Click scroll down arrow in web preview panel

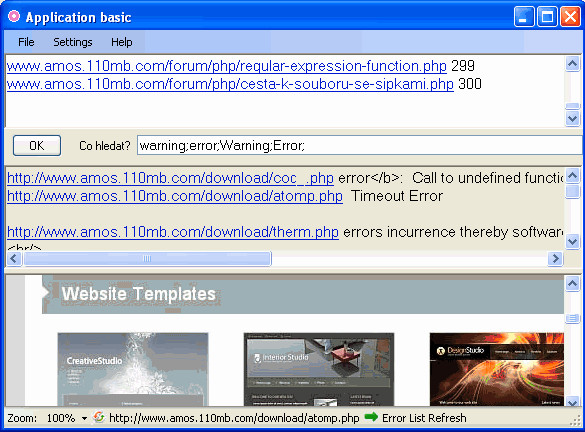(572, 401)
